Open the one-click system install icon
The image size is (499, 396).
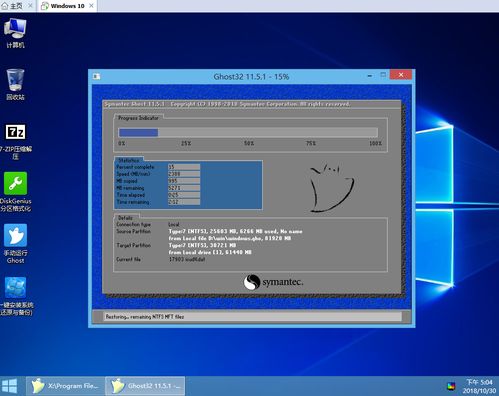[x=16, y=296]
